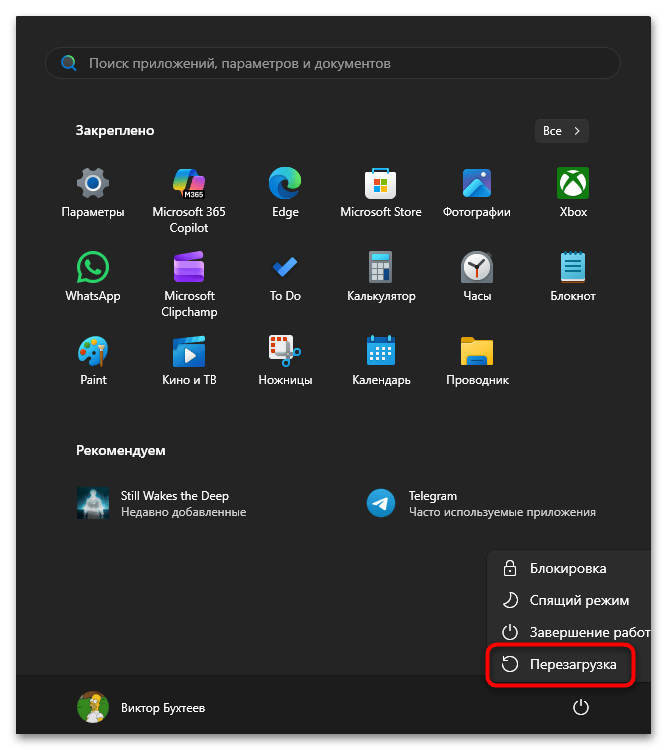Select Завершение работы option

tap(569, 632)
